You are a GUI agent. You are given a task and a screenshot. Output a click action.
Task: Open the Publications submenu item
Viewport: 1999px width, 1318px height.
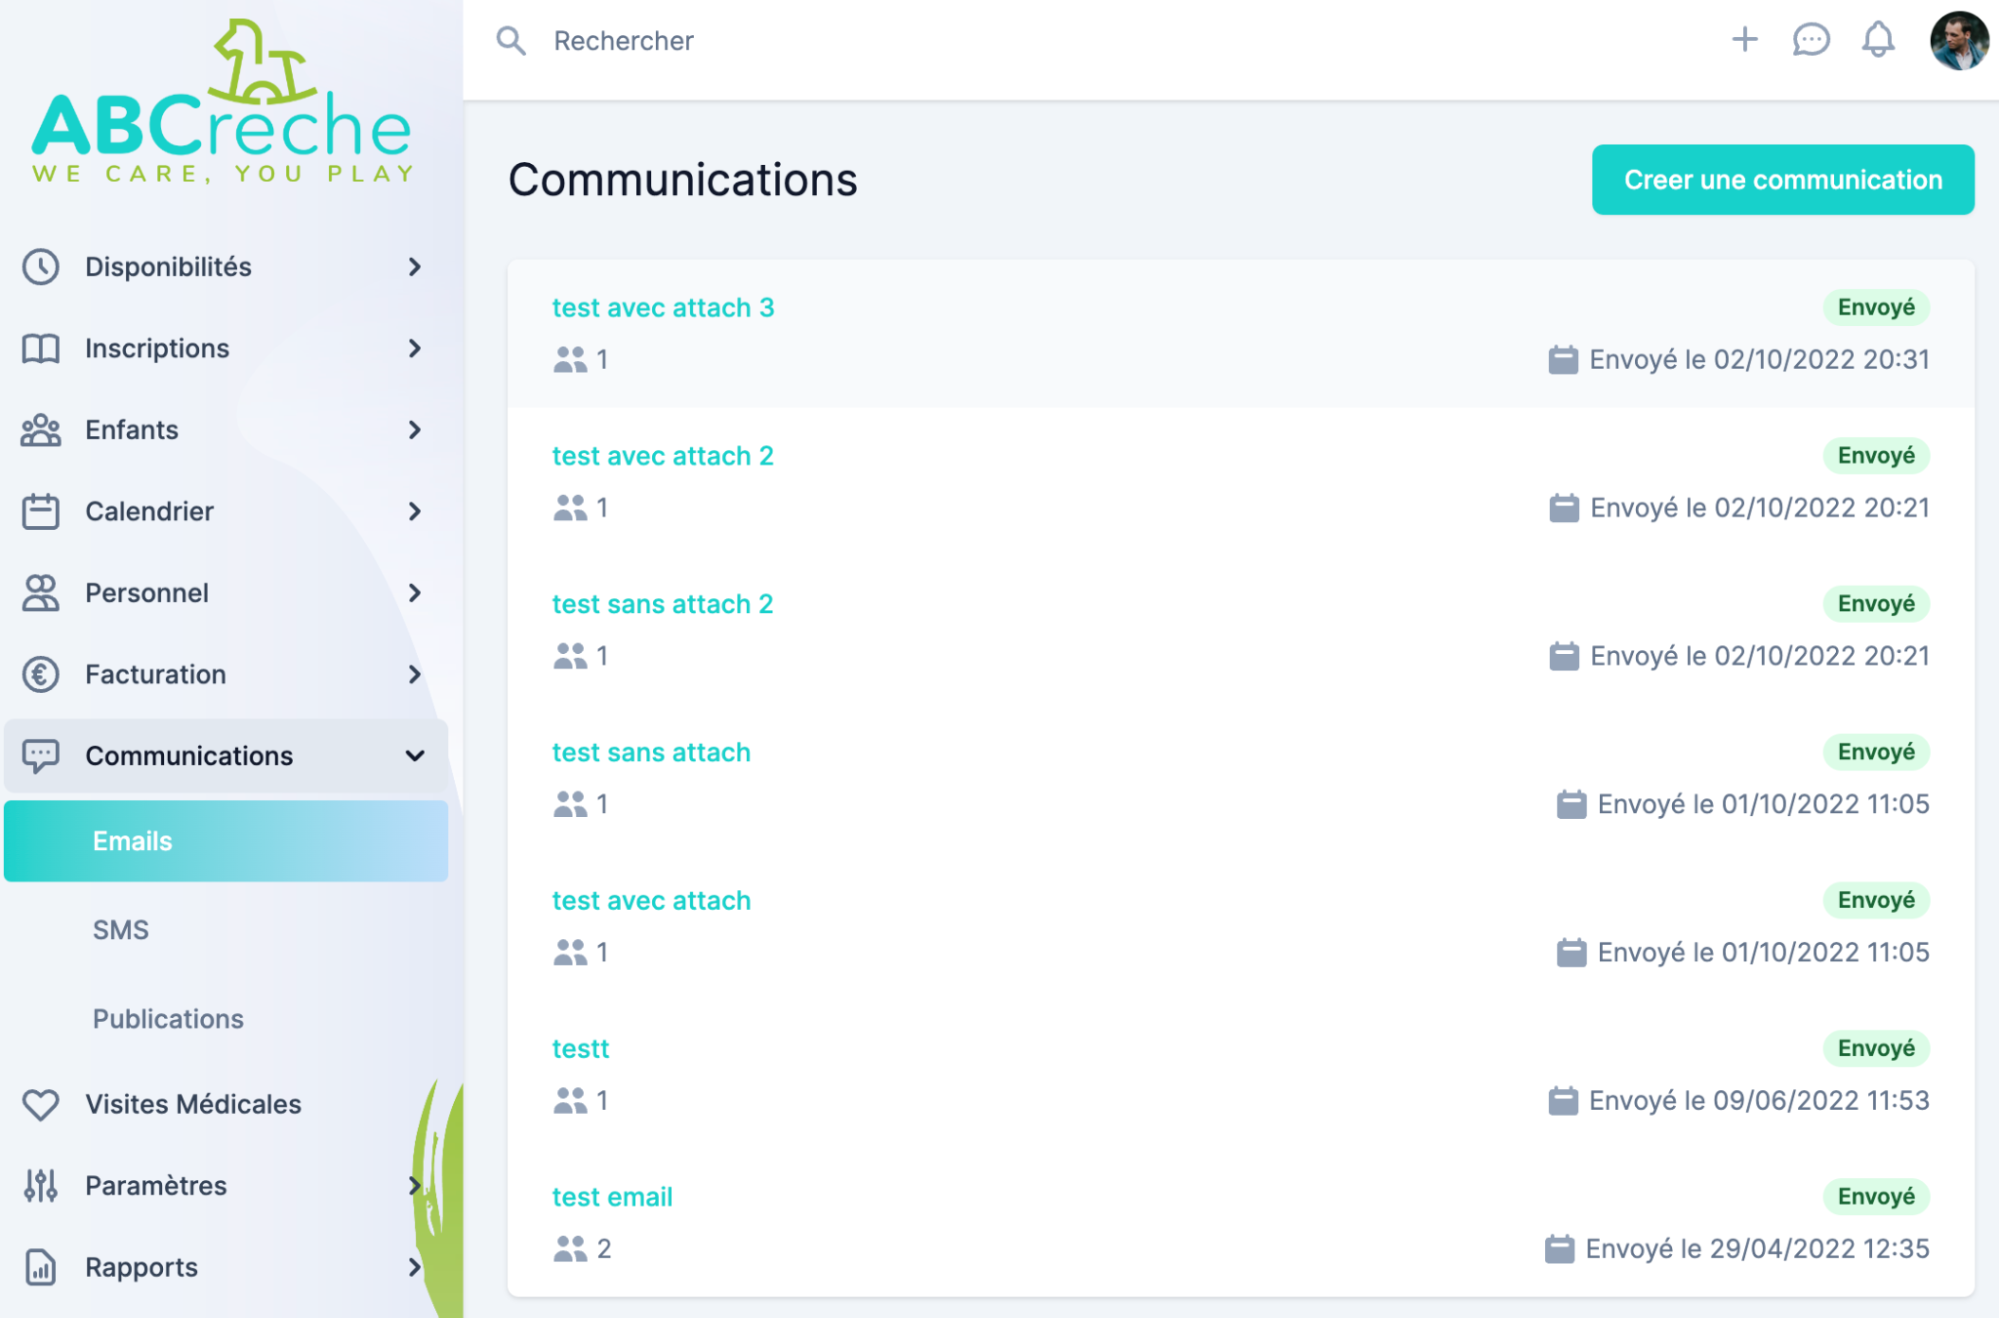[x=168, y=1019]
